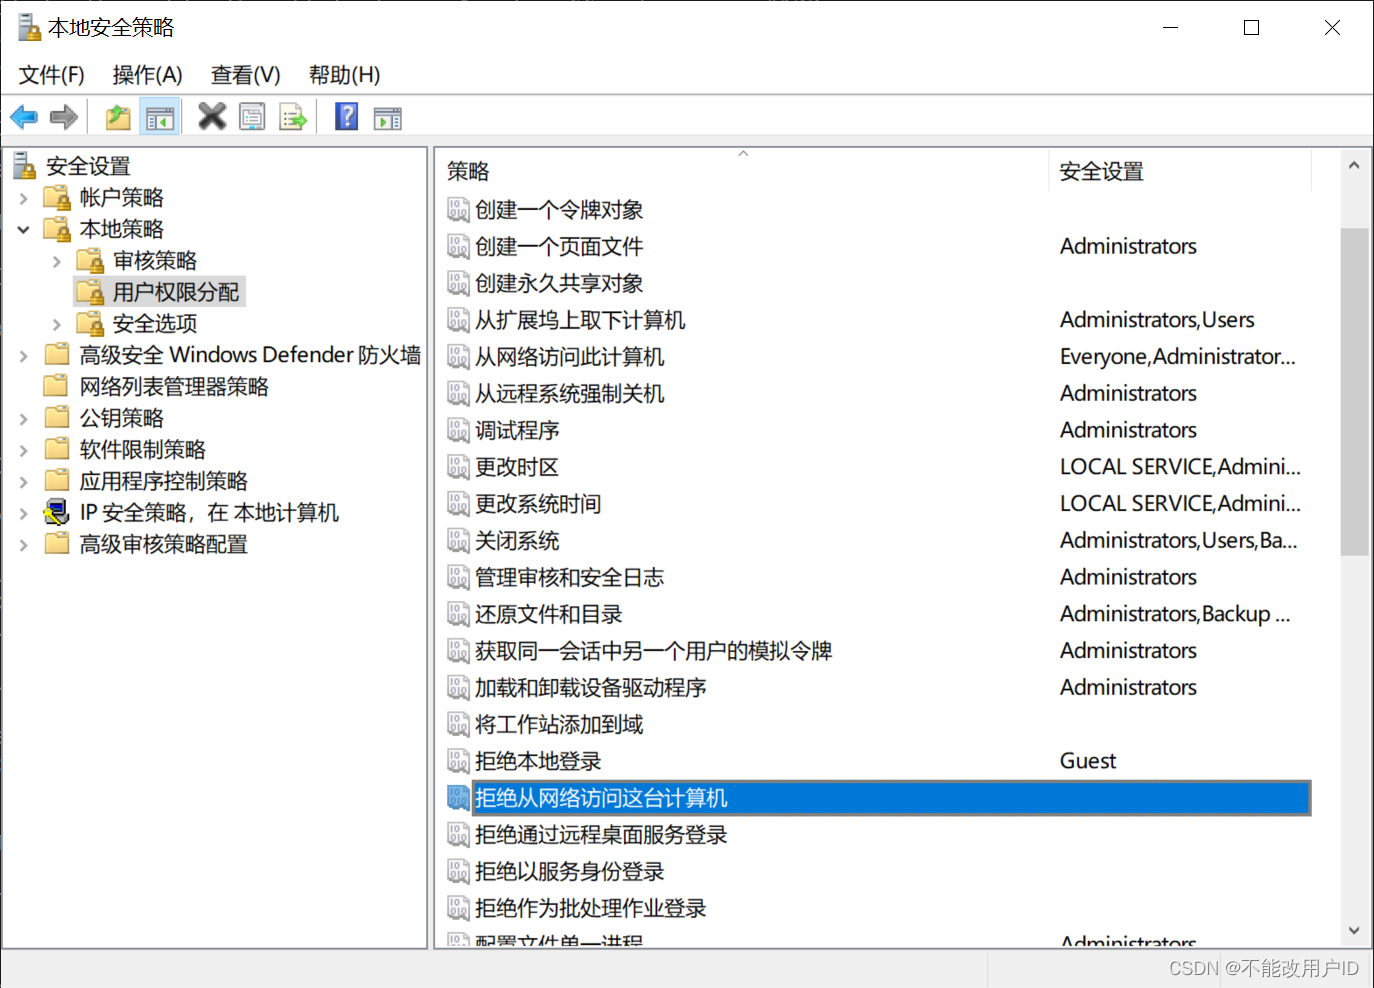The image size is (1374, 988).
Task: Click the IP 安全策略 computer icon
Action: pos(57,513)
